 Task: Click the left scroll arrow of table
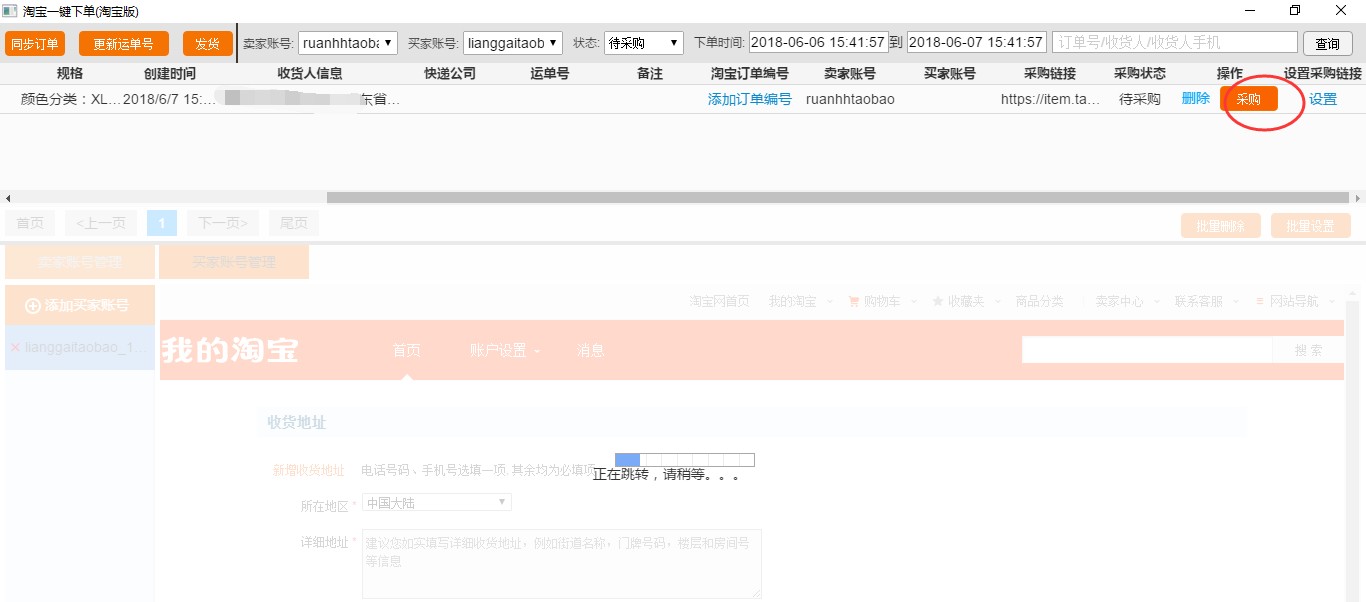click(8, 198)
